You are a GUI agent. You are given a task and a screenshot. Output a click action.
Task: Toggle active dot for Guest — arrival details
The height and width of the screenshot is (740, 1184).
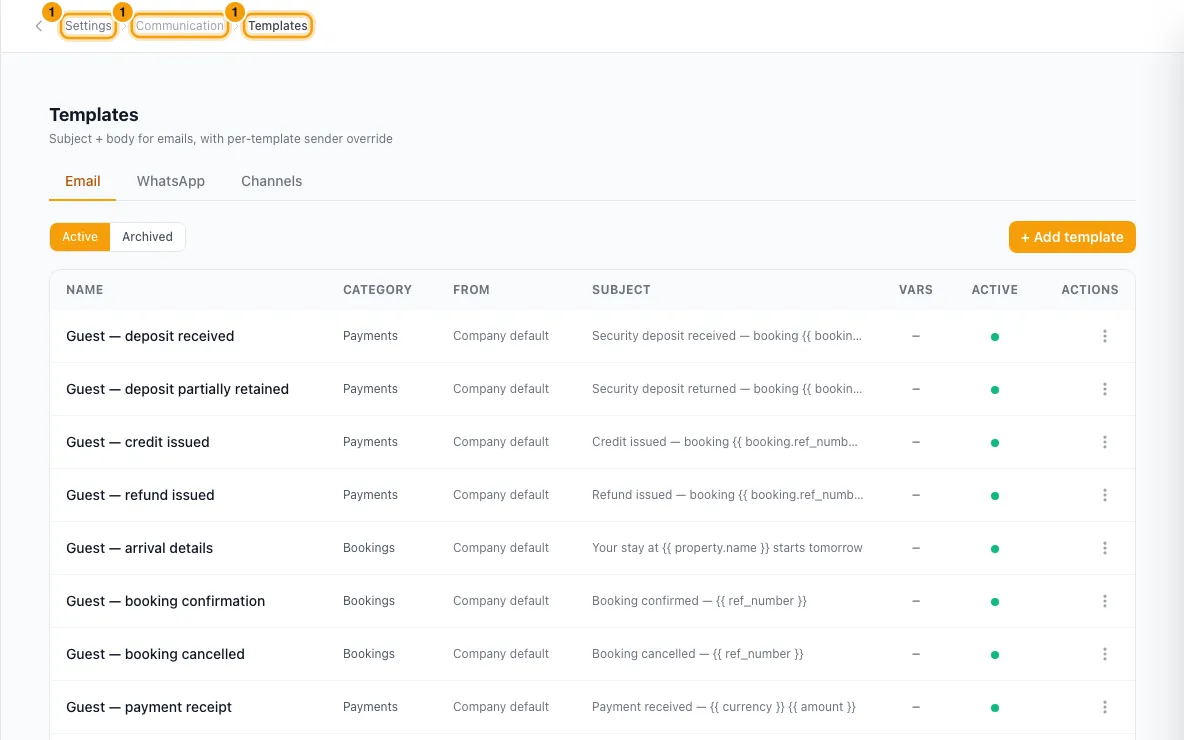(994, 549)
